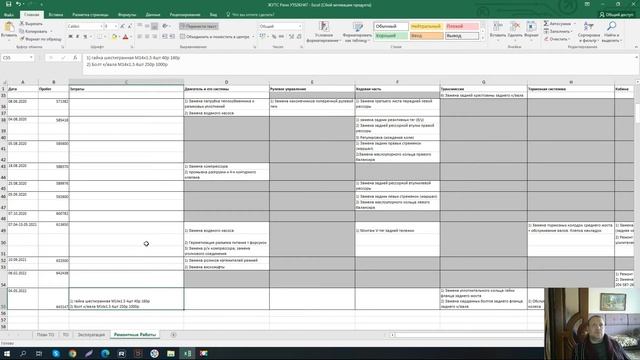640x360 pixels.
Task: Toggle align text right
Action: (x=155, y=37)
